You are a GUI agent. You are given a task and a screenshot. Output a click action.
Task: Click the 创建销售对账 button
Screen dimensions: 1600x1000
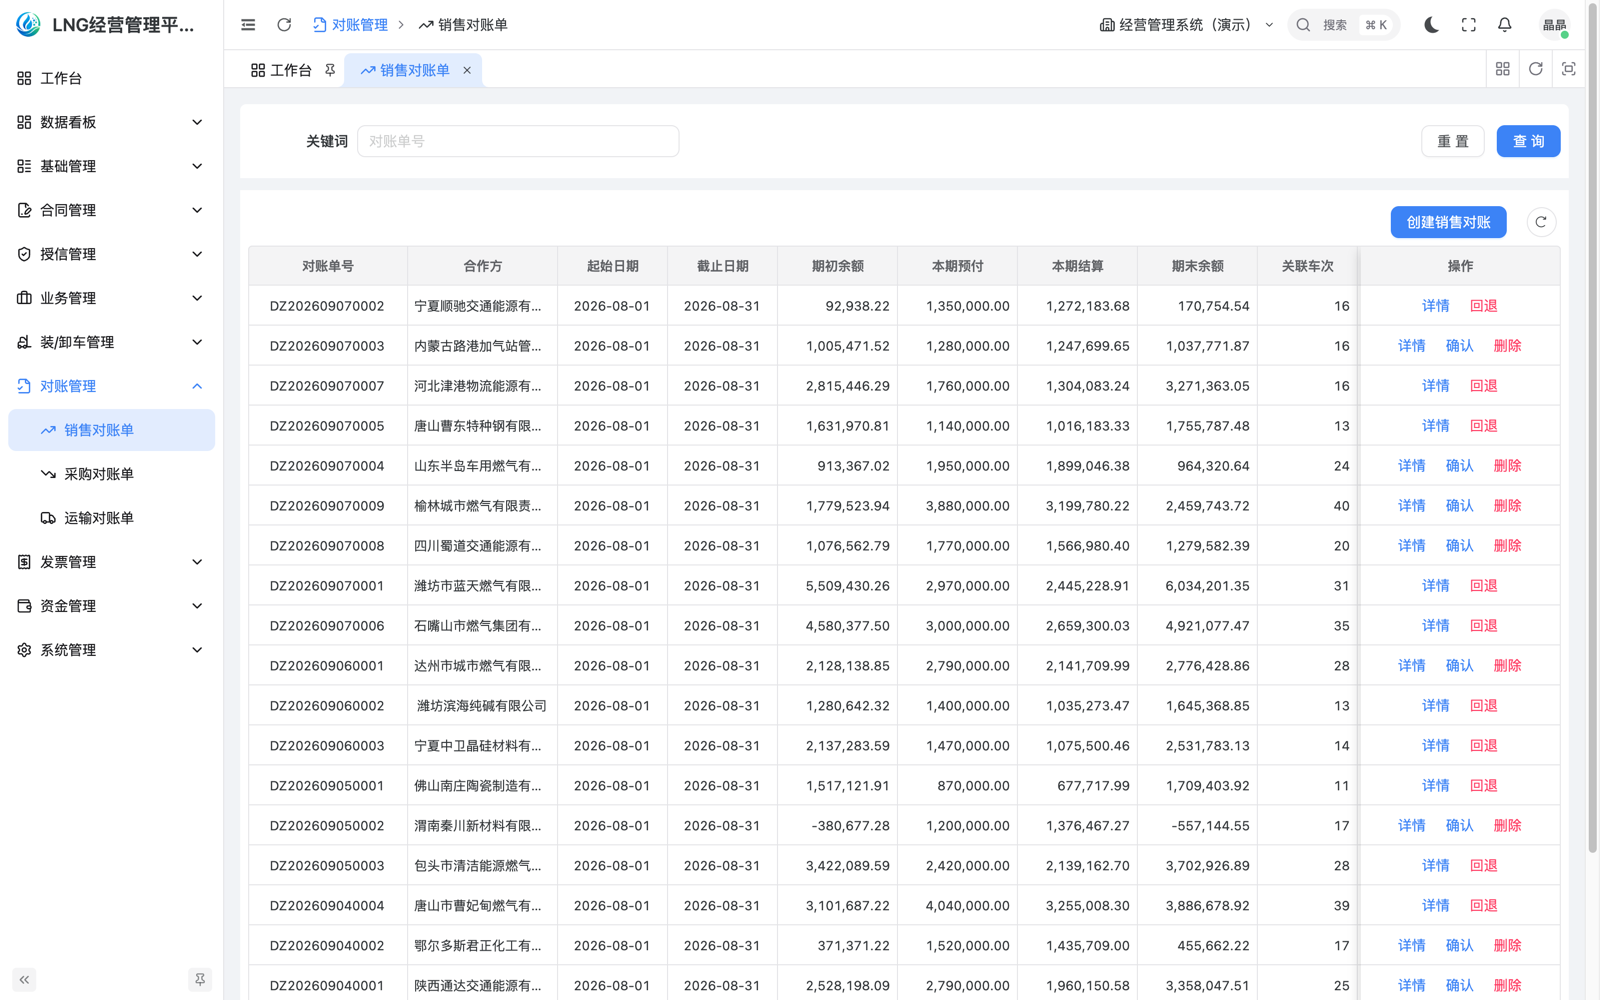click(x=1448, y=222)
